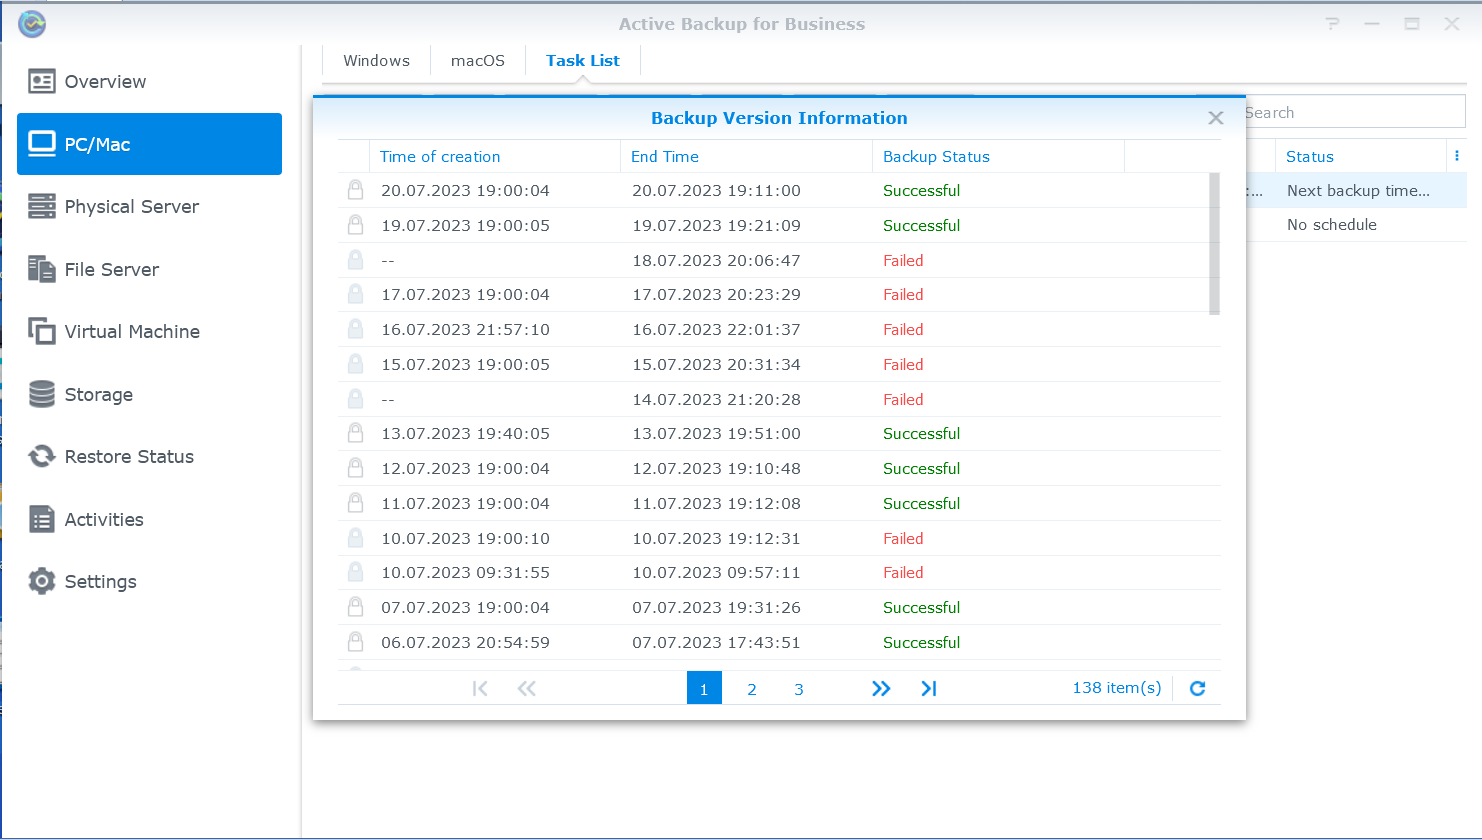Switch to the macOS tab

[478, 61]
